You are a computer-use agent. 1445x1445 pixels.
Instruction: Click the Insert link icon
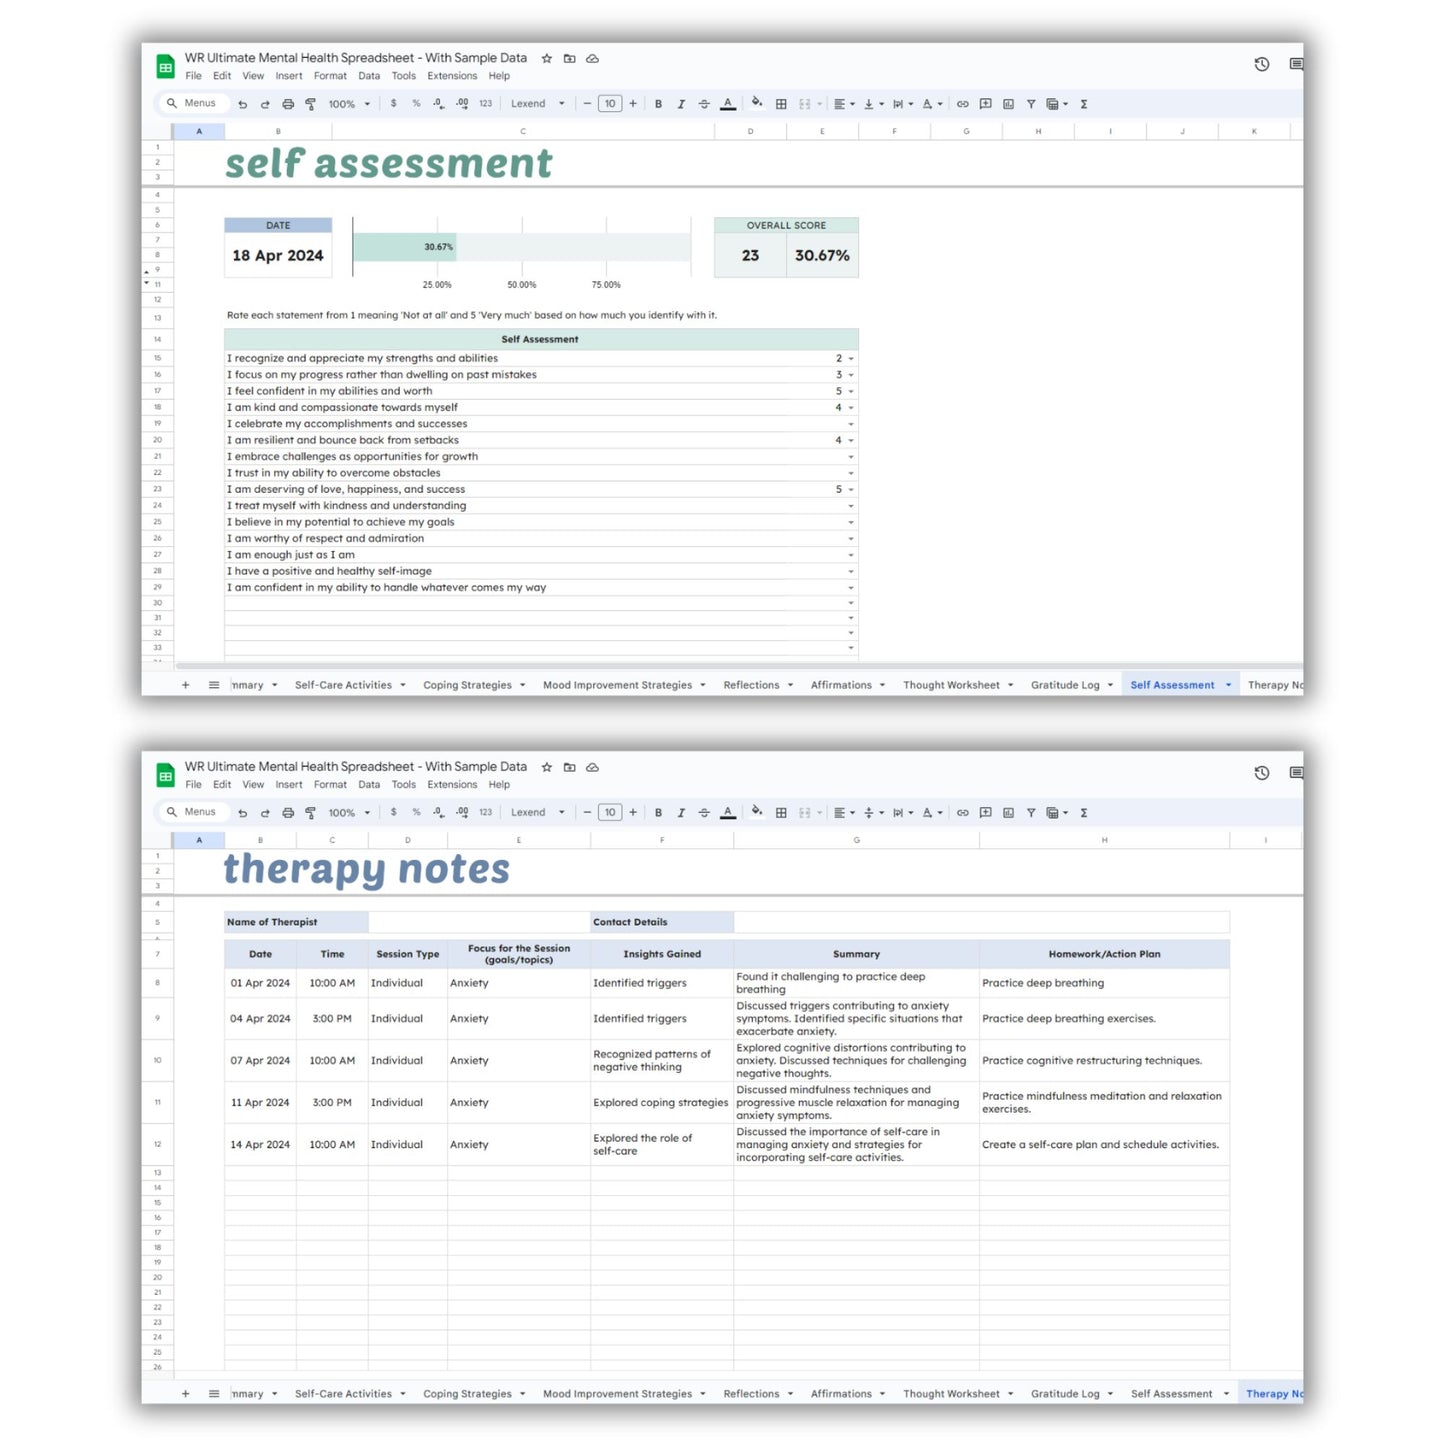click(x=963, y=103)
